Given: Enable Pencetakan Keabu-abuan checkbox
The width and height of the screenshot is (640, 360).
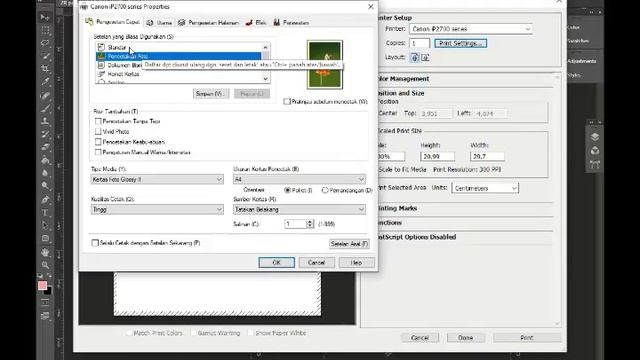Looking at the screenshot, I should tap(98, 142).
